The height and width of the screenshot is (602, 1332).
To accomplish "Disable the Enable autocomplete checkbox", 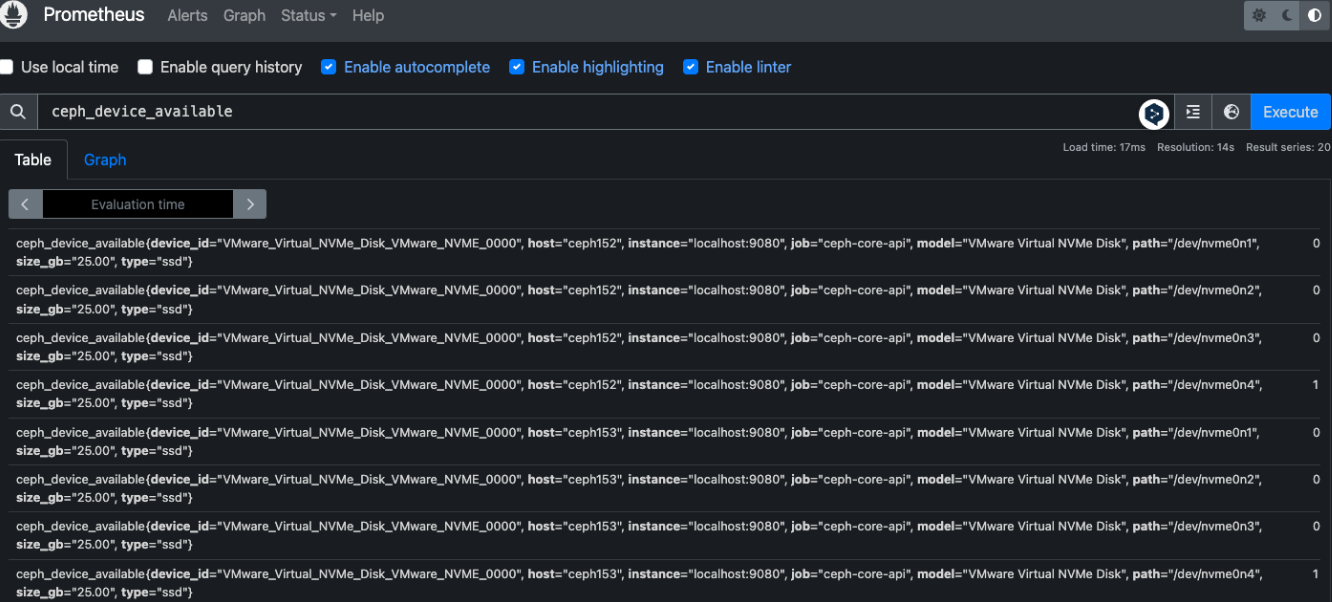I will [x=328, y=67].
